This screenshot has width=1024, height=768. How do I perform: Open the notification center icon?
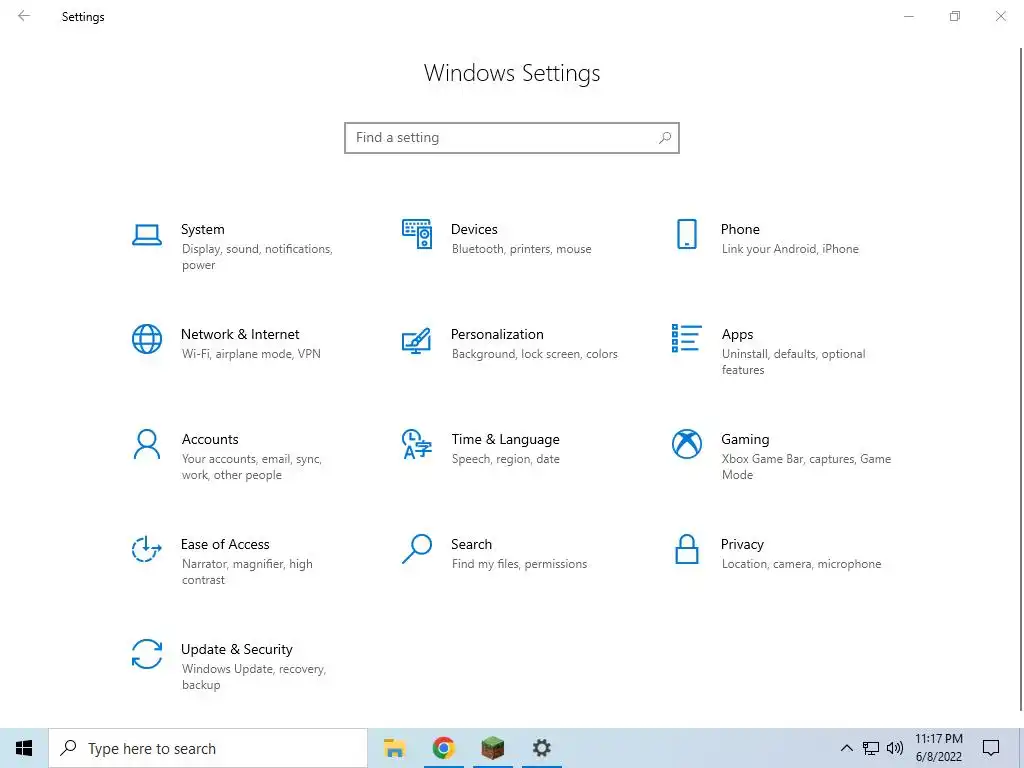(991, 748)
